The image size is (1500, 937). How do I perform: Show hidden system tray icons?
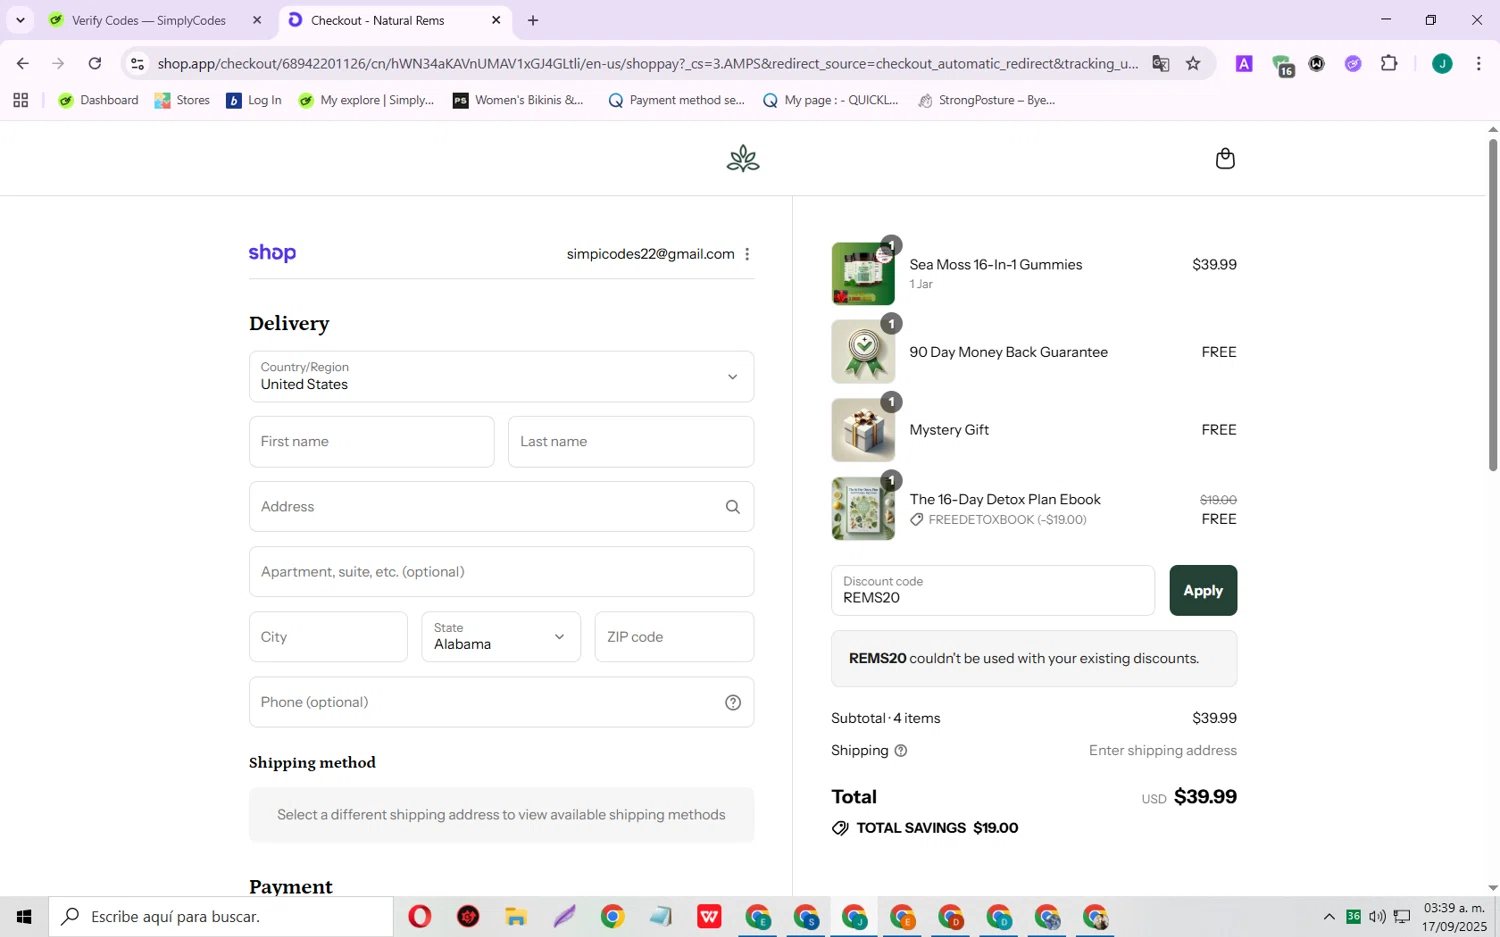1329,917
